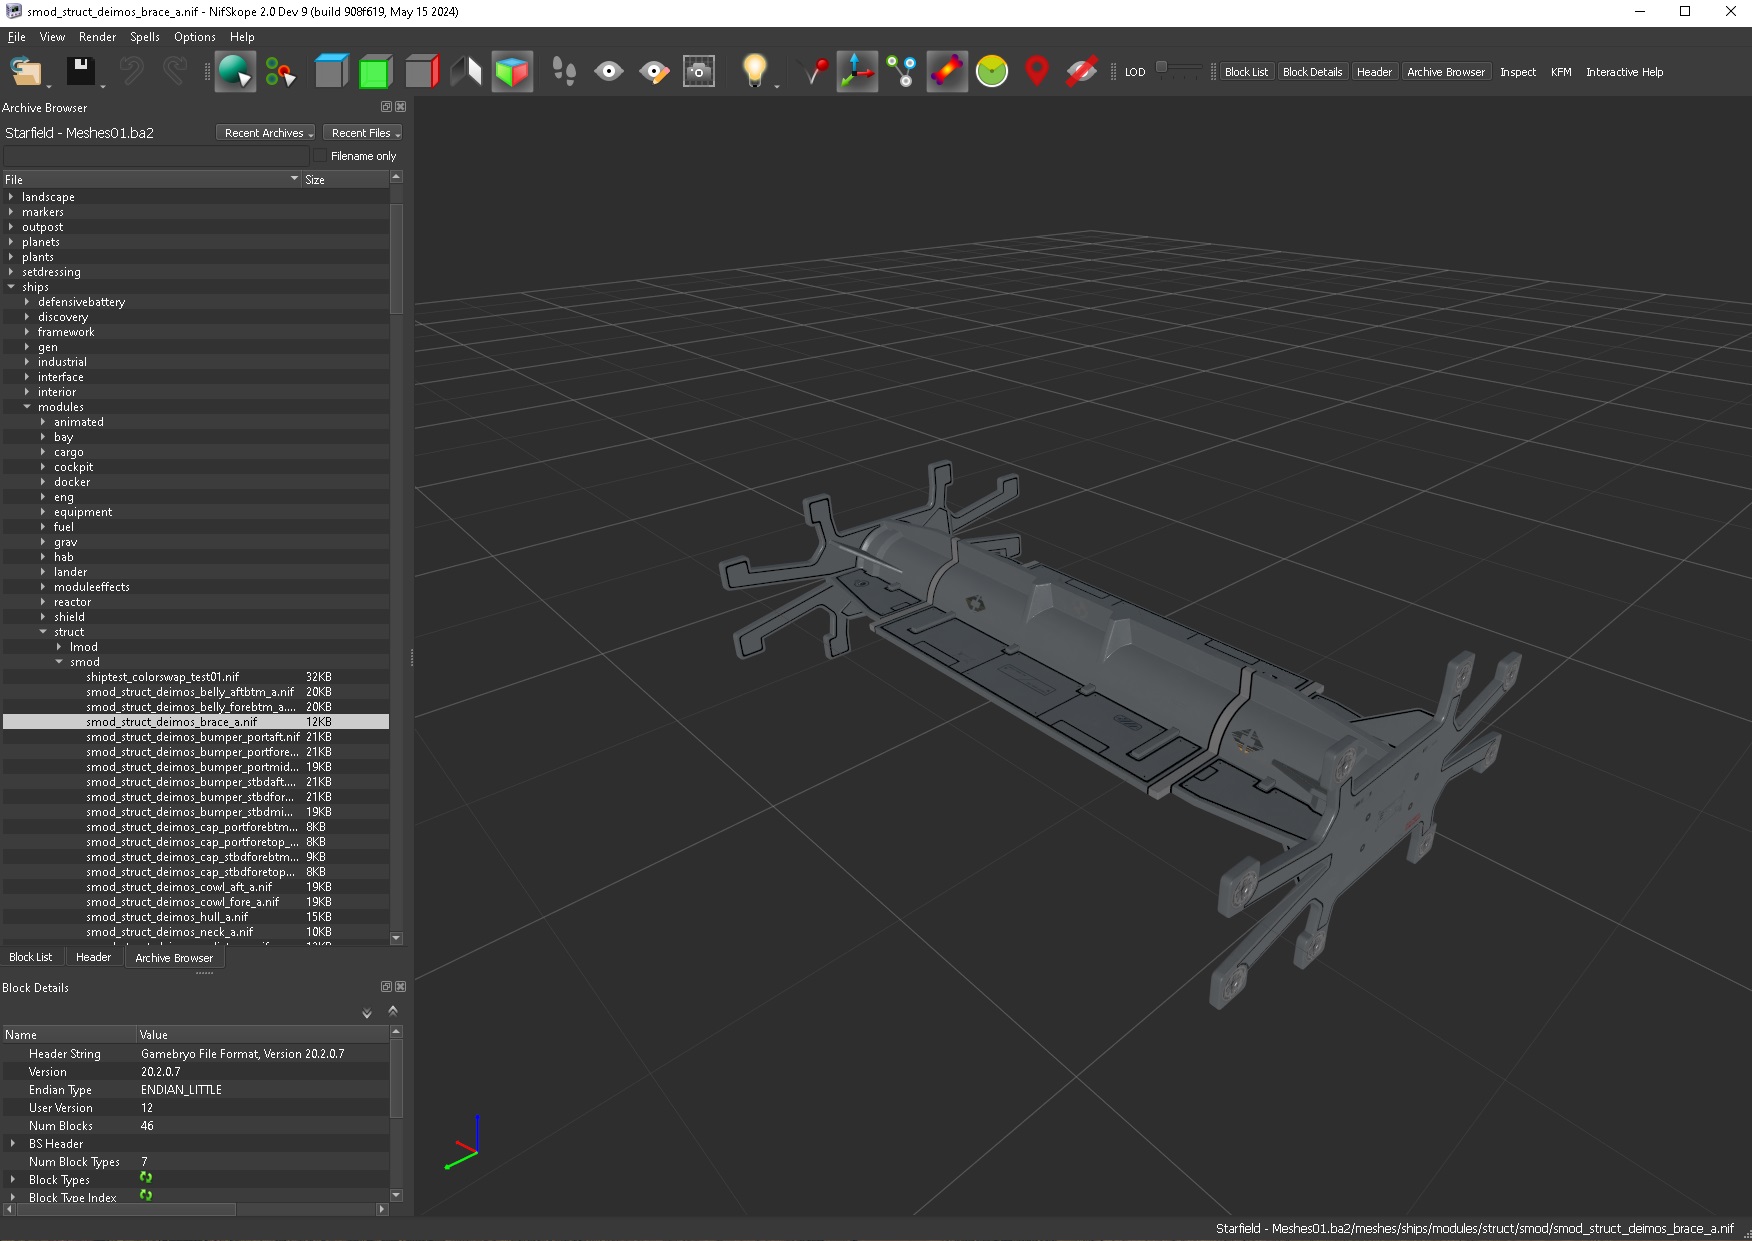Click the Save user view eye-pencil icon

coord(654,72)
